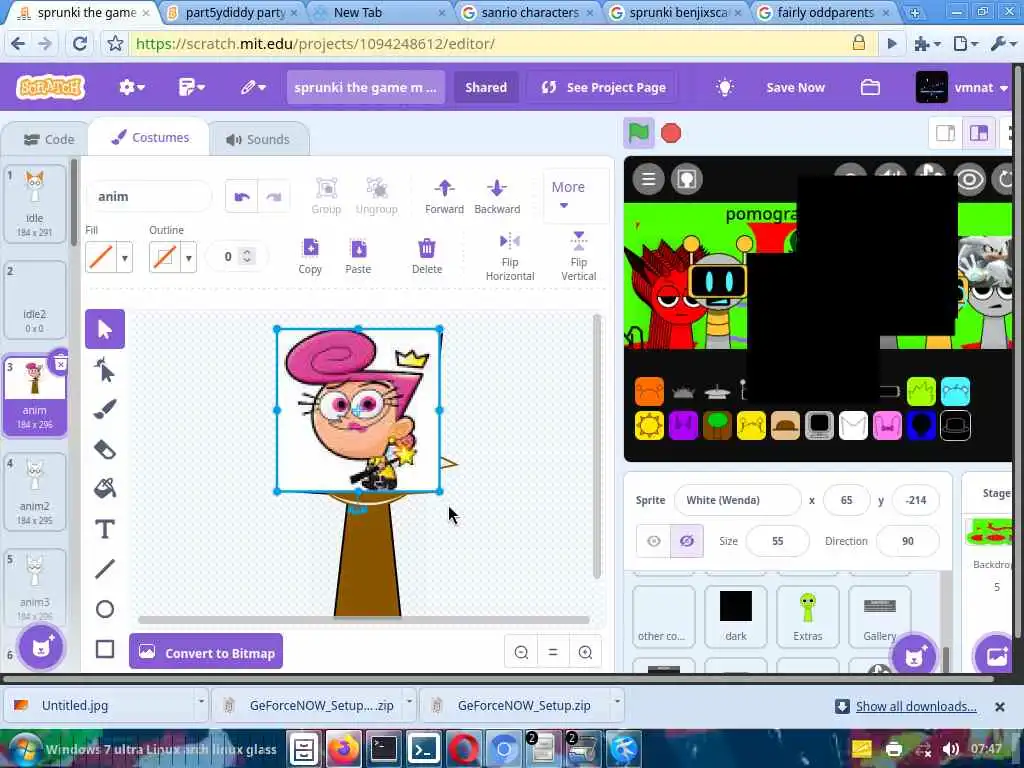Reset paint canvas zoom
This screenshot has height=768, width=1024.
point(553,652)
